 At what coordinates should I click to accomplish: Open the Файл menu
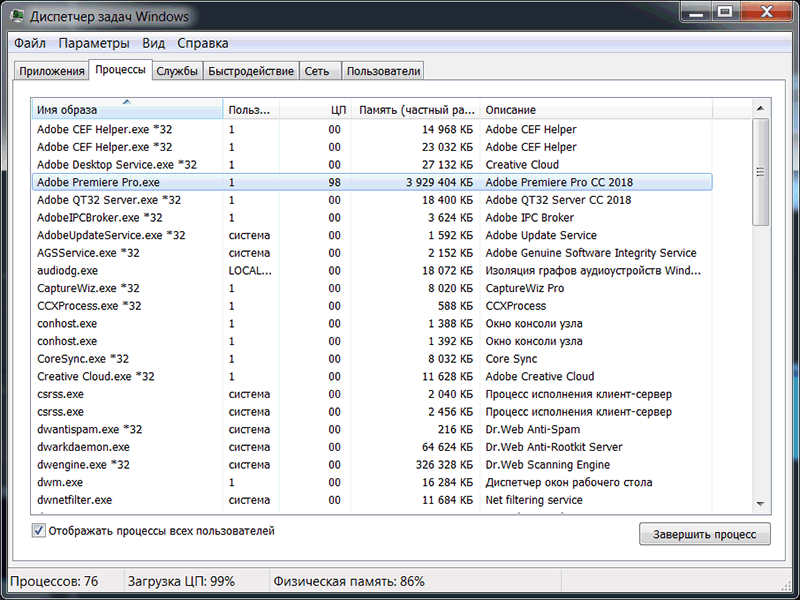tap(30, 43)
